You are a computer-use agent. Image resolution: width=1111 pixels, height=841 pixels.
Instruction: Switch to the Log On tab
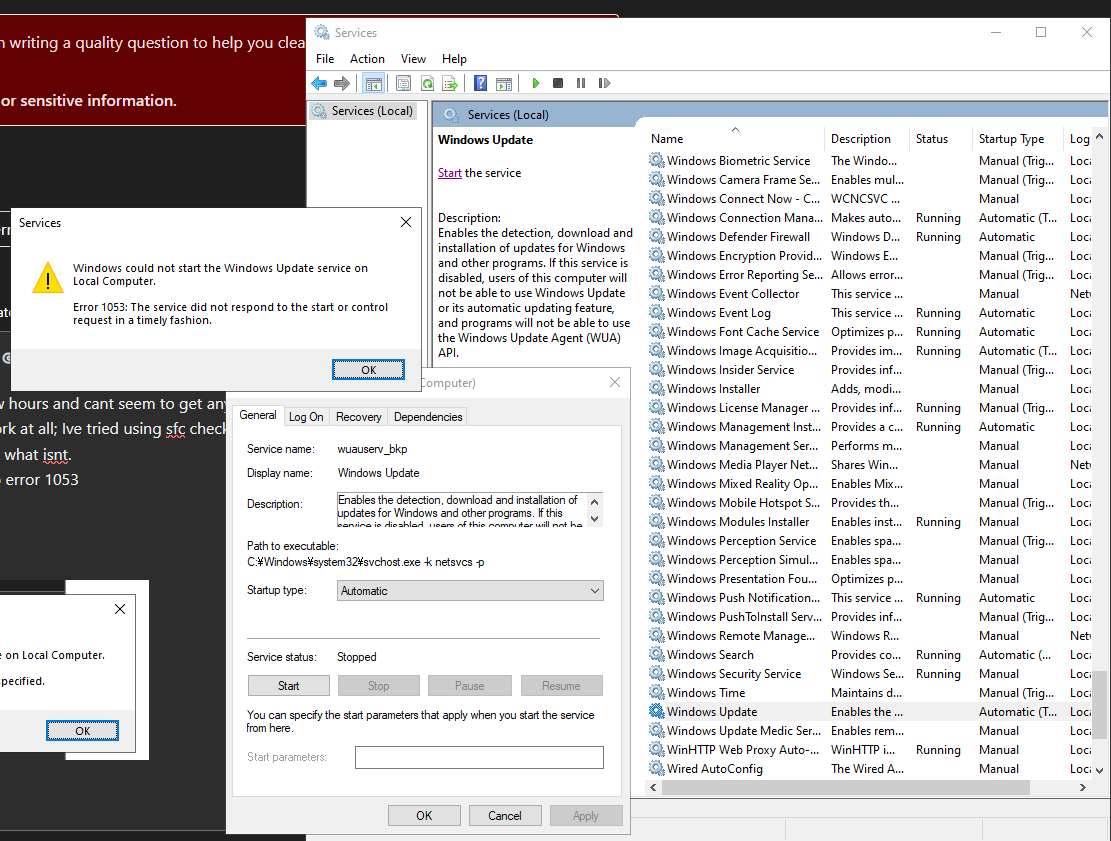click(306, 417)
